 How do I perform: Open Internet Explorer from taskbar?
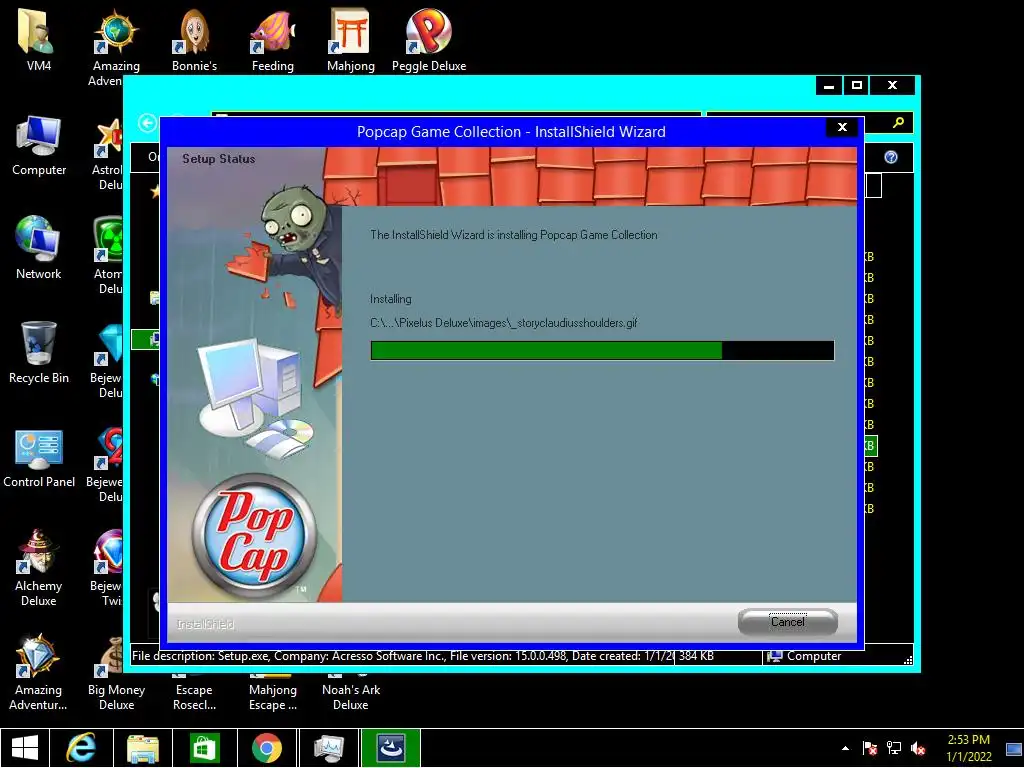point(82,748)
